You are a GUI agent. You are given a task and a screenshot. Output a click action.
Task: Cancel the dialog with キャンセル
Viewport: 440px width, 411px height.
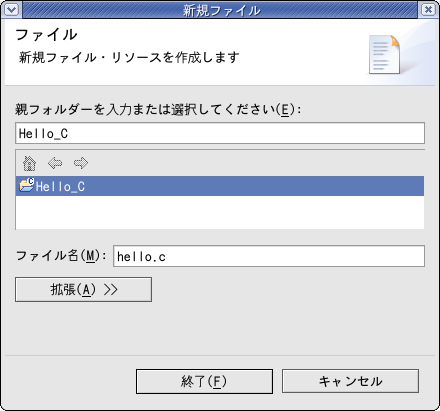click(x=350, y=381)
